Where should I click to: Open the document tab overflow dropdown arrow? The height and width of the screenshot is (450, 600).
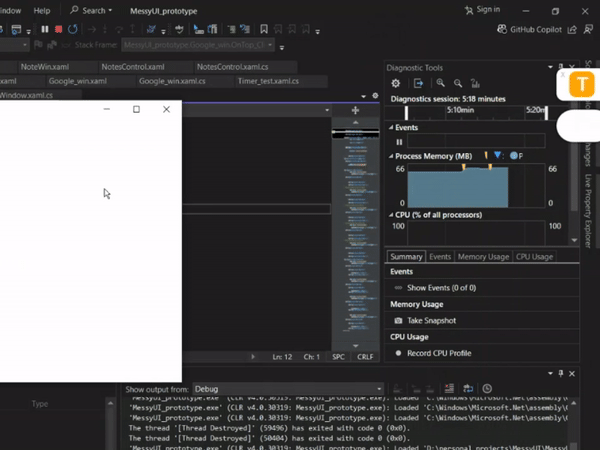point(364,96)
